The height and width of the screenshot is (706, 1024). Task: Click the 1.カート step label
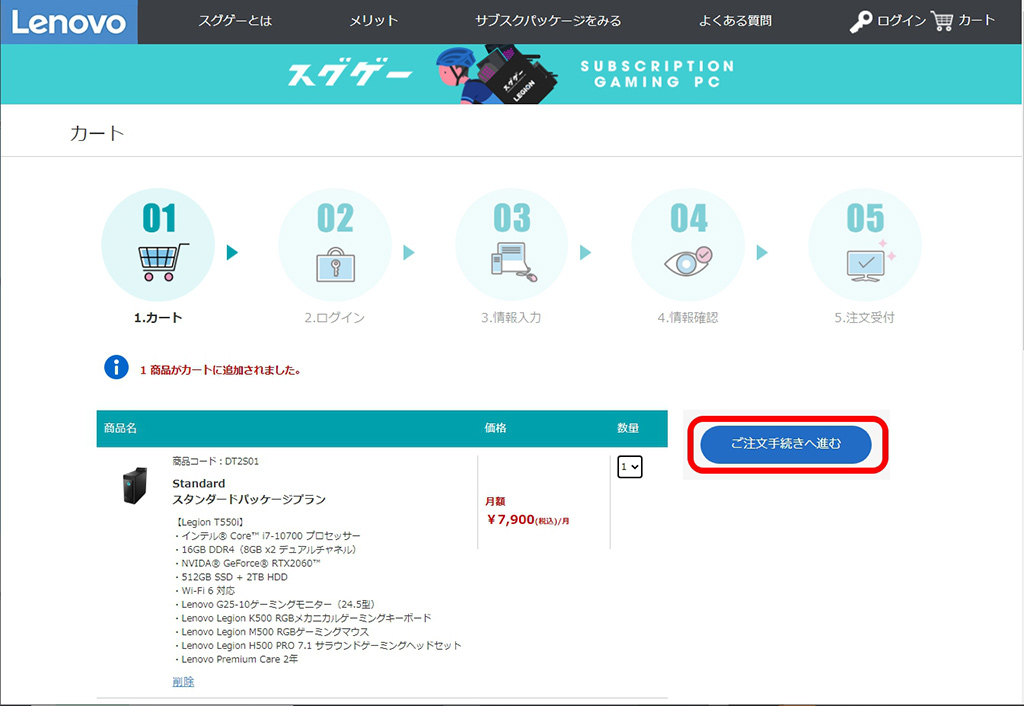point(158,318)
